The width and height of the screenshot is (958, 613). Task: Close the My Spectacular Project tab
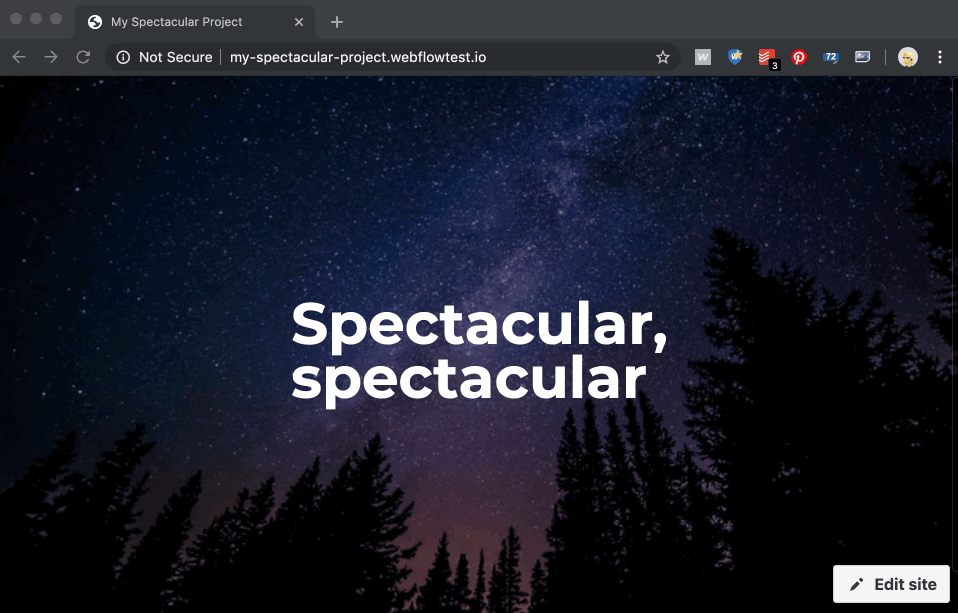click(x=299, y=22)
